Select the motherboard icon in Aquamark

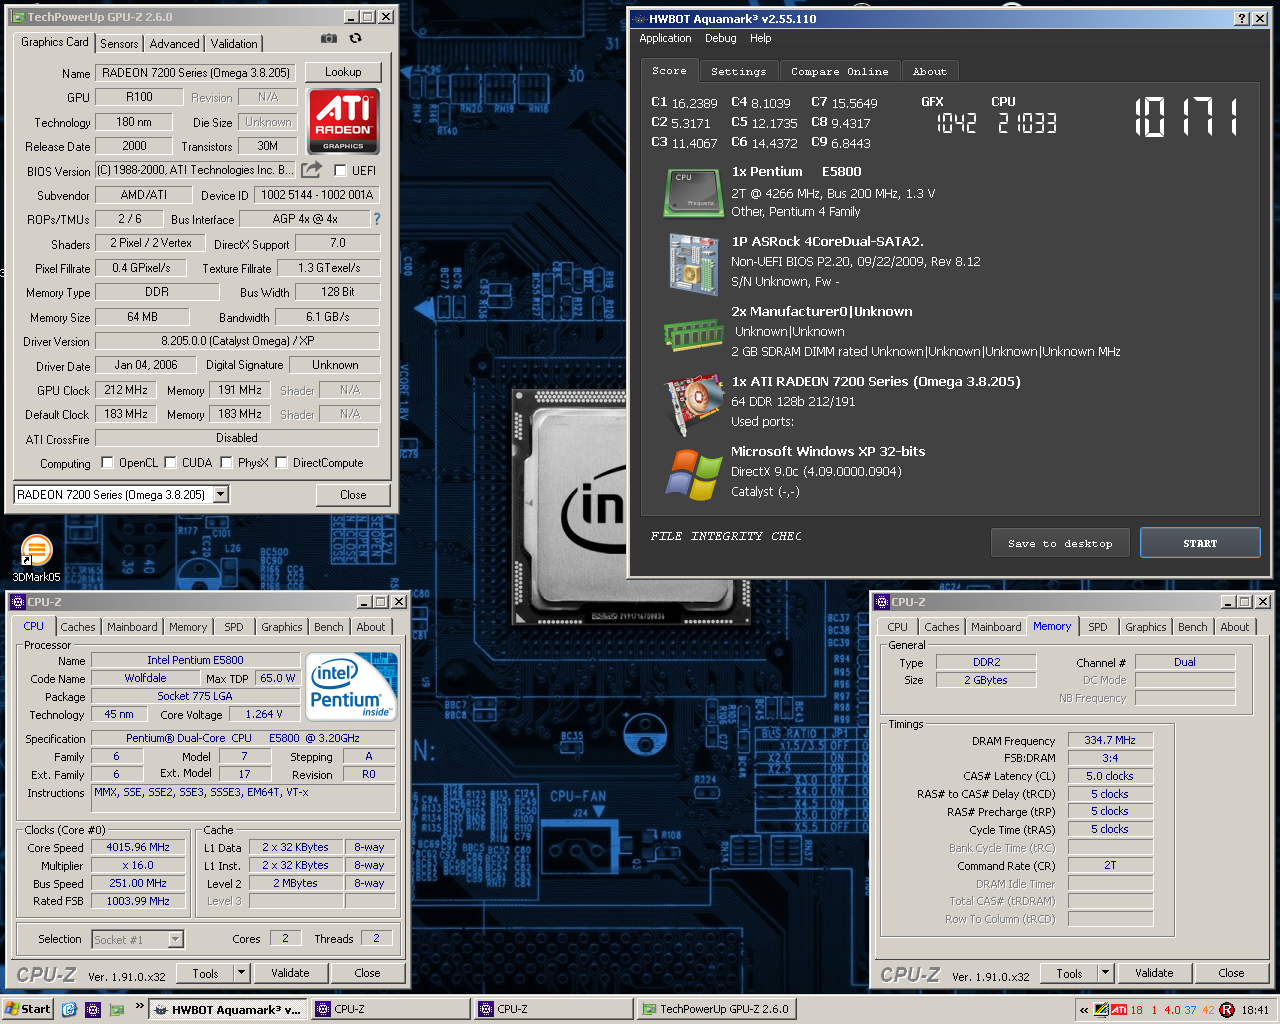[x=693, y=264]
